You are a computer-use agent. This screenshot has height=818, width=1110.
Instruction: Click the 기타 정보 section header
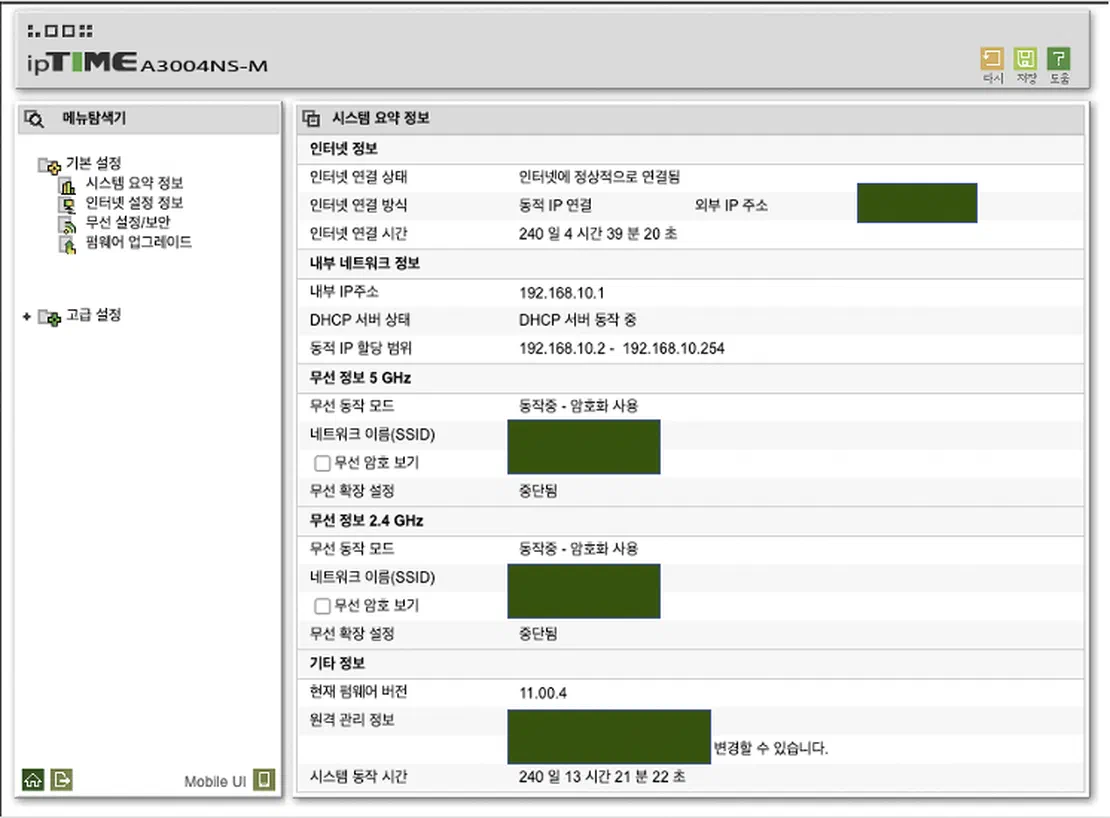click(x=337, y=664)
